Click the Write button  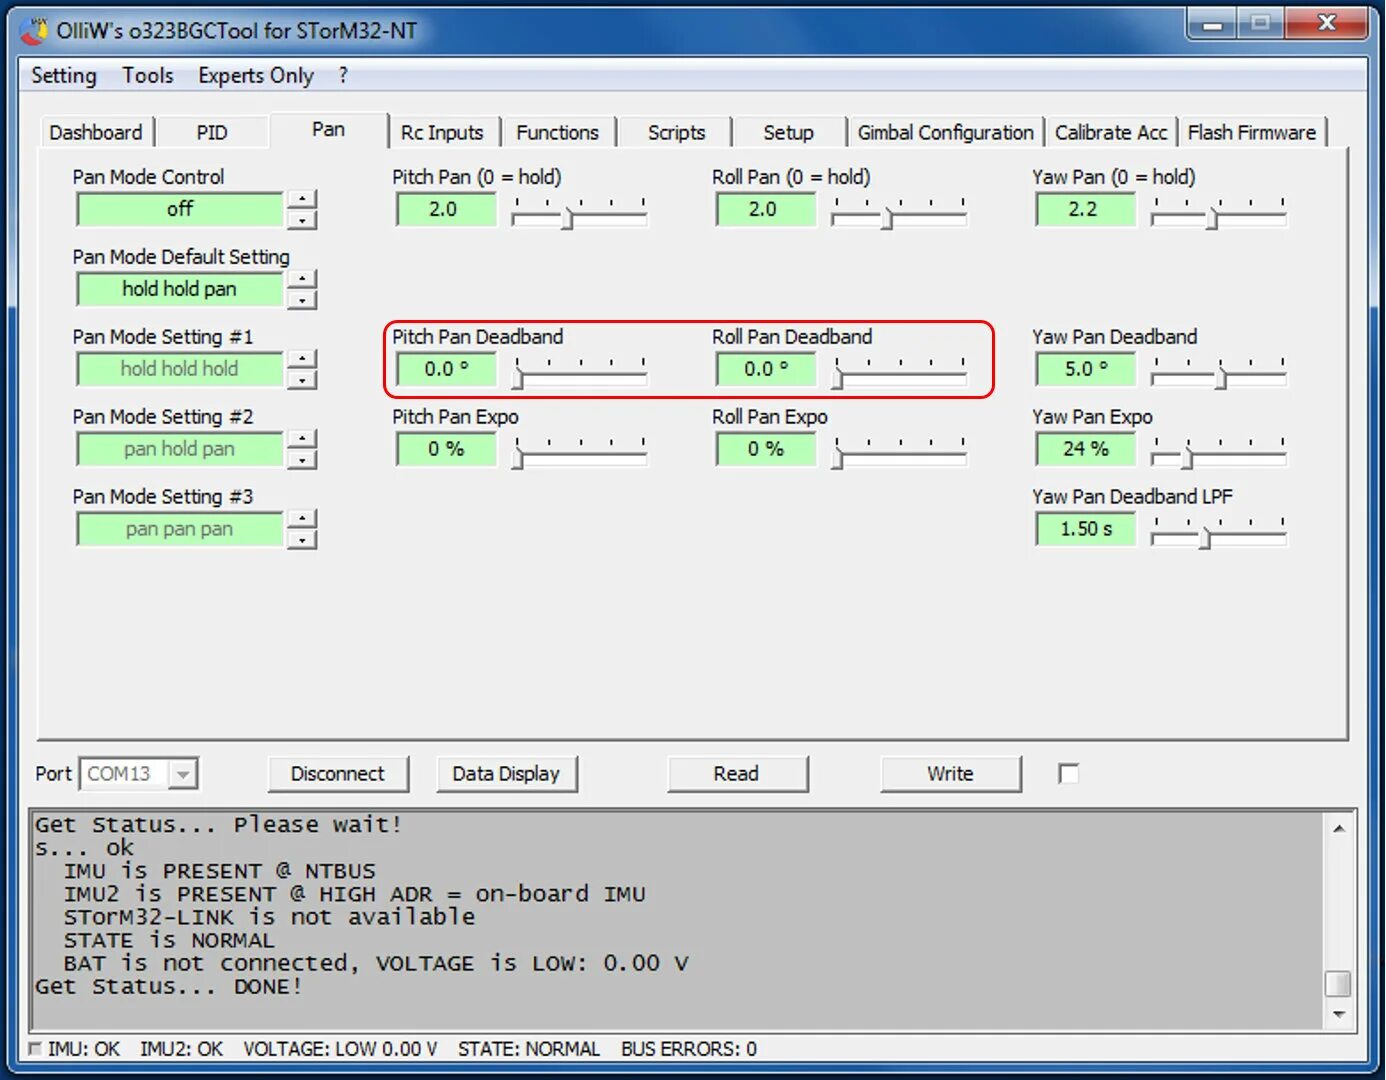[x=950, y=774]
